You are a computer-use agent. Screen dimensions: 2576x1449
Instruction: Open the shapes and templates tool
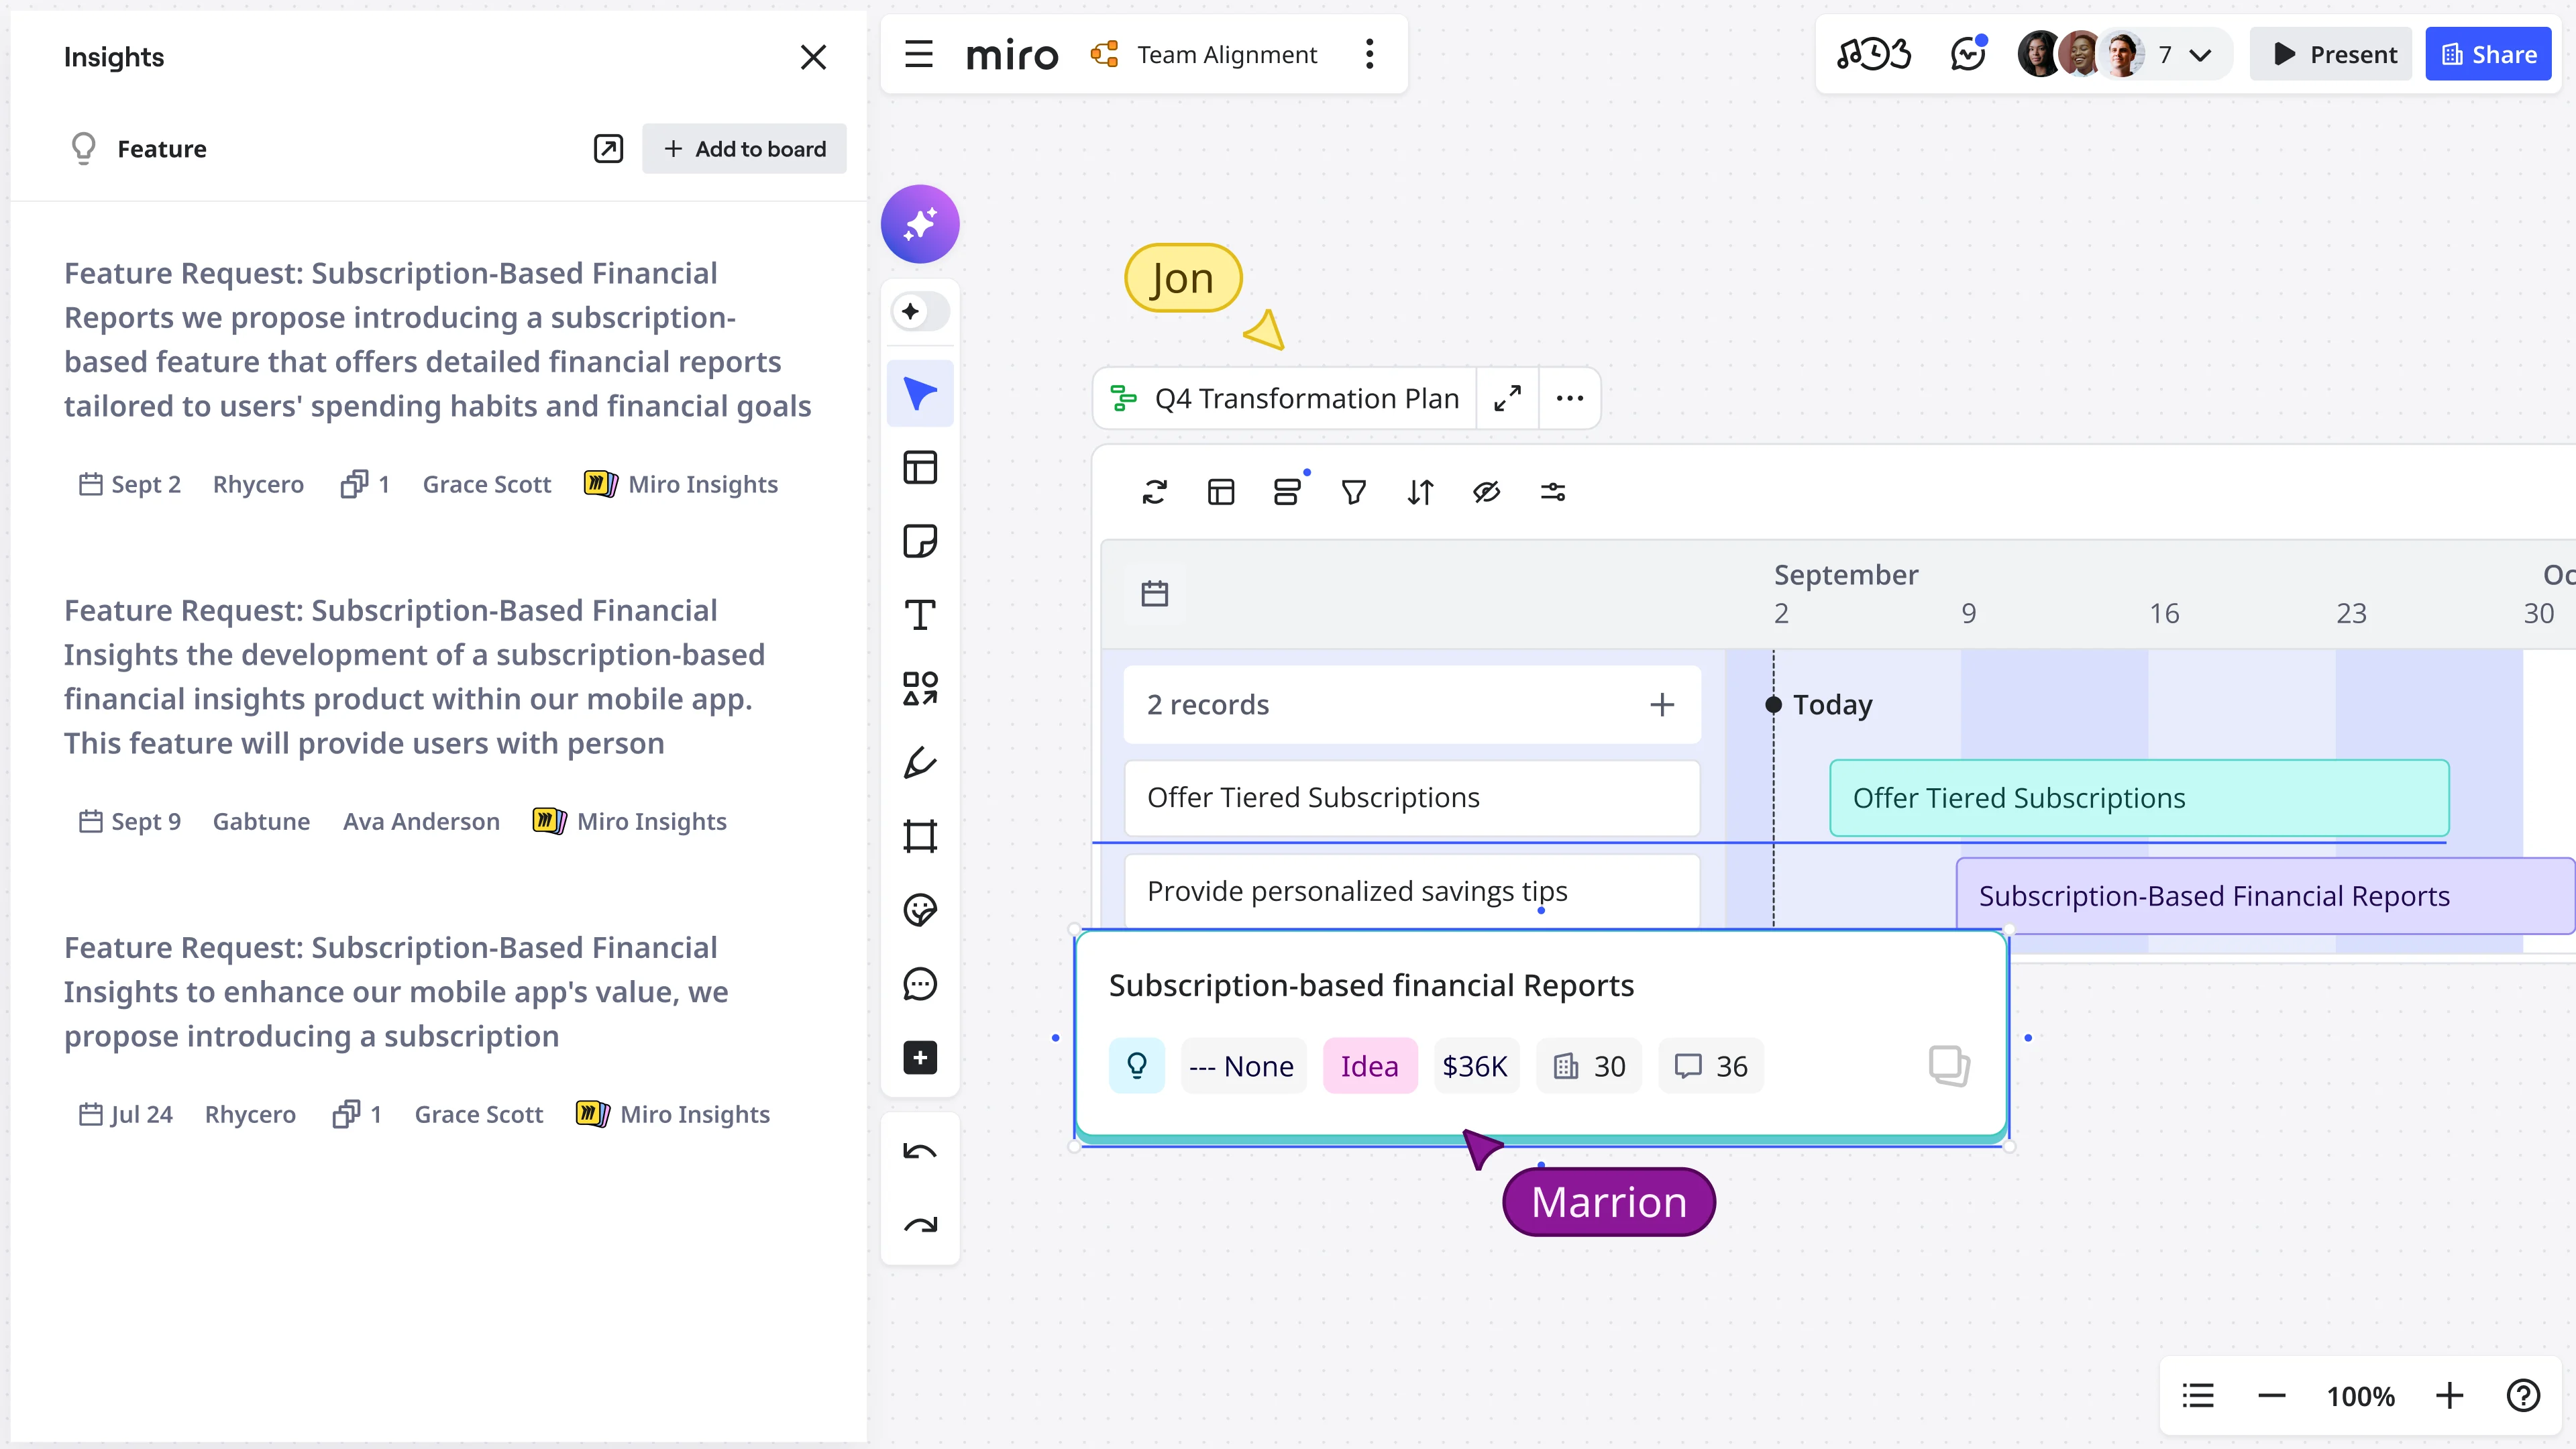coord(919,689)
